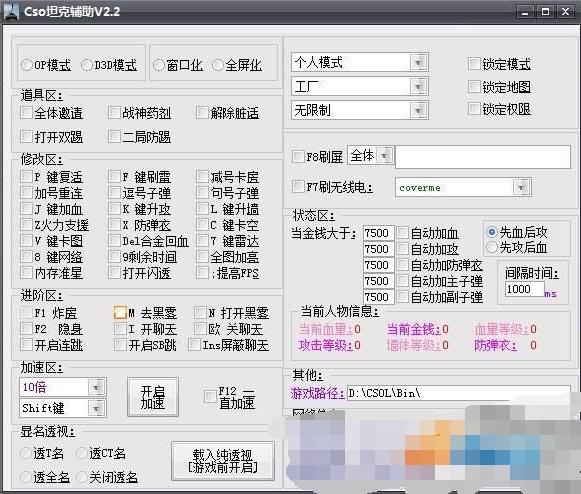
Task: Check Ins屏蔽聊天 option
Action: (194, 345)
